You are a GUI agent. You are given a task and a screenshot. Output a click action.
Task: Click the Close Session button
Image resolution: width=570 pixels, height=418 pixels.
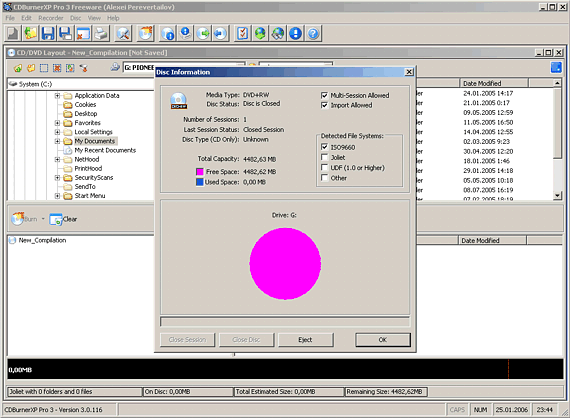point(187,340)
